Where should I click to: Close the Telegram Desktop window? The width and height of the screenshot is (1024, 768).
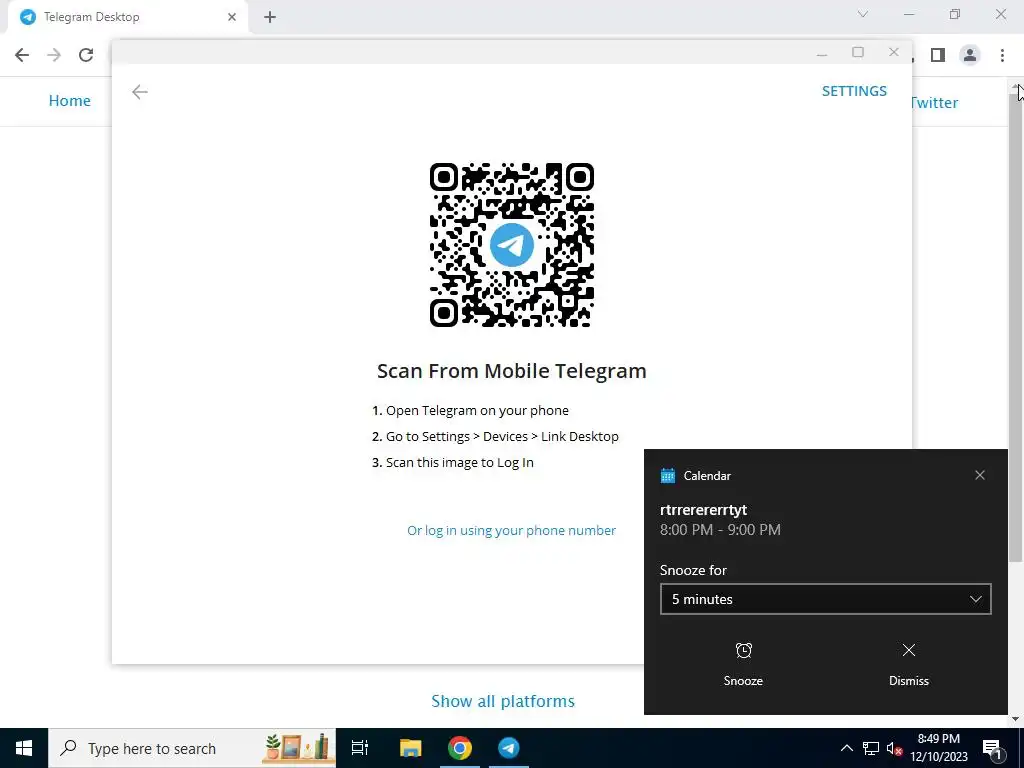(894, 52)
